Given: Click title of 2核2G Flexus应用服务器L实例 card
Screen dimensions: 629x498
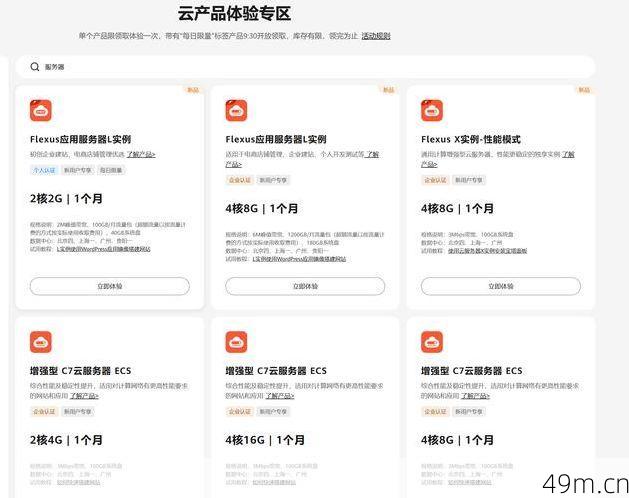Looking at the screenshot, I should pos(80,139).
